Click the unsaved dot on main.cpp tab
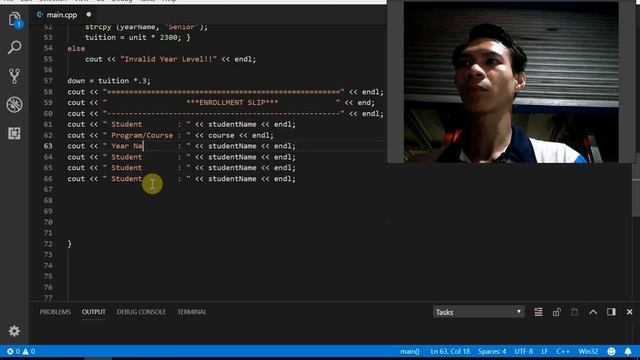This screenshot has width=640, height=360. click(89, 14)
